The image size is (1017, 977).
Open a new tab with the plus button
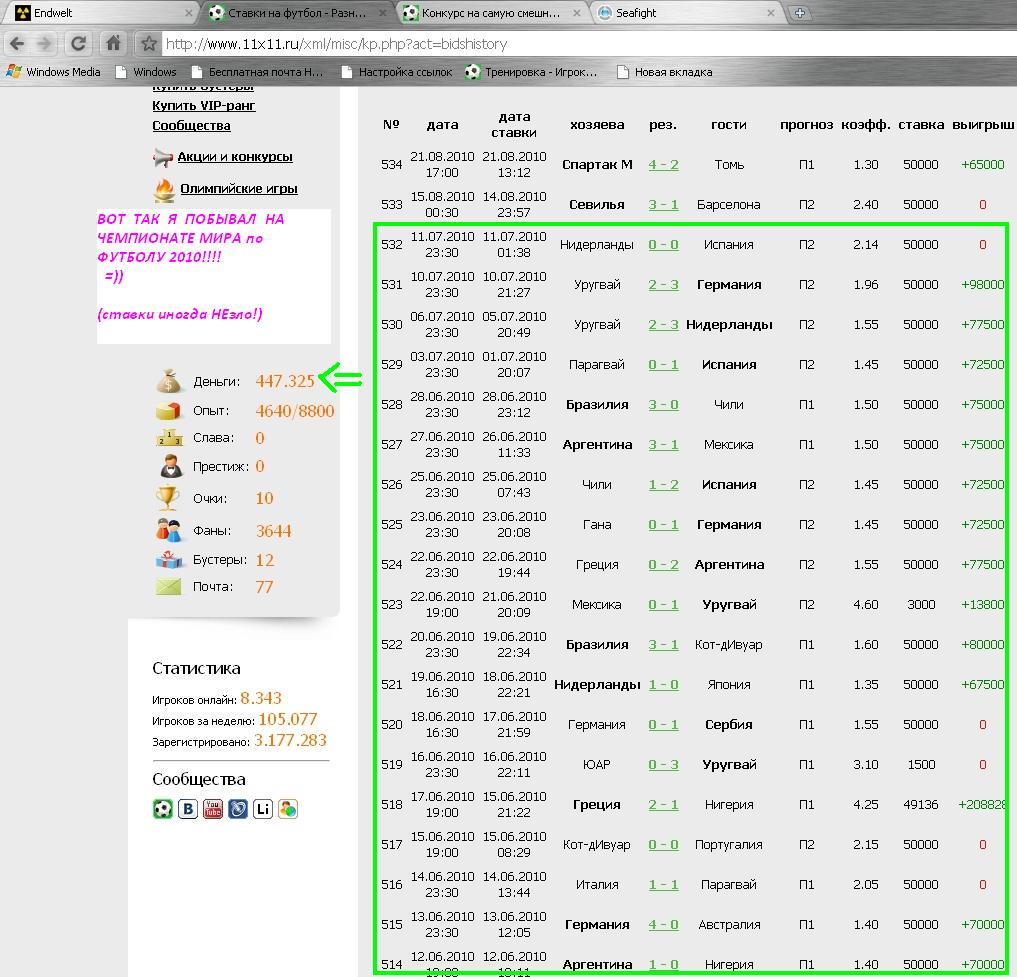799,13
